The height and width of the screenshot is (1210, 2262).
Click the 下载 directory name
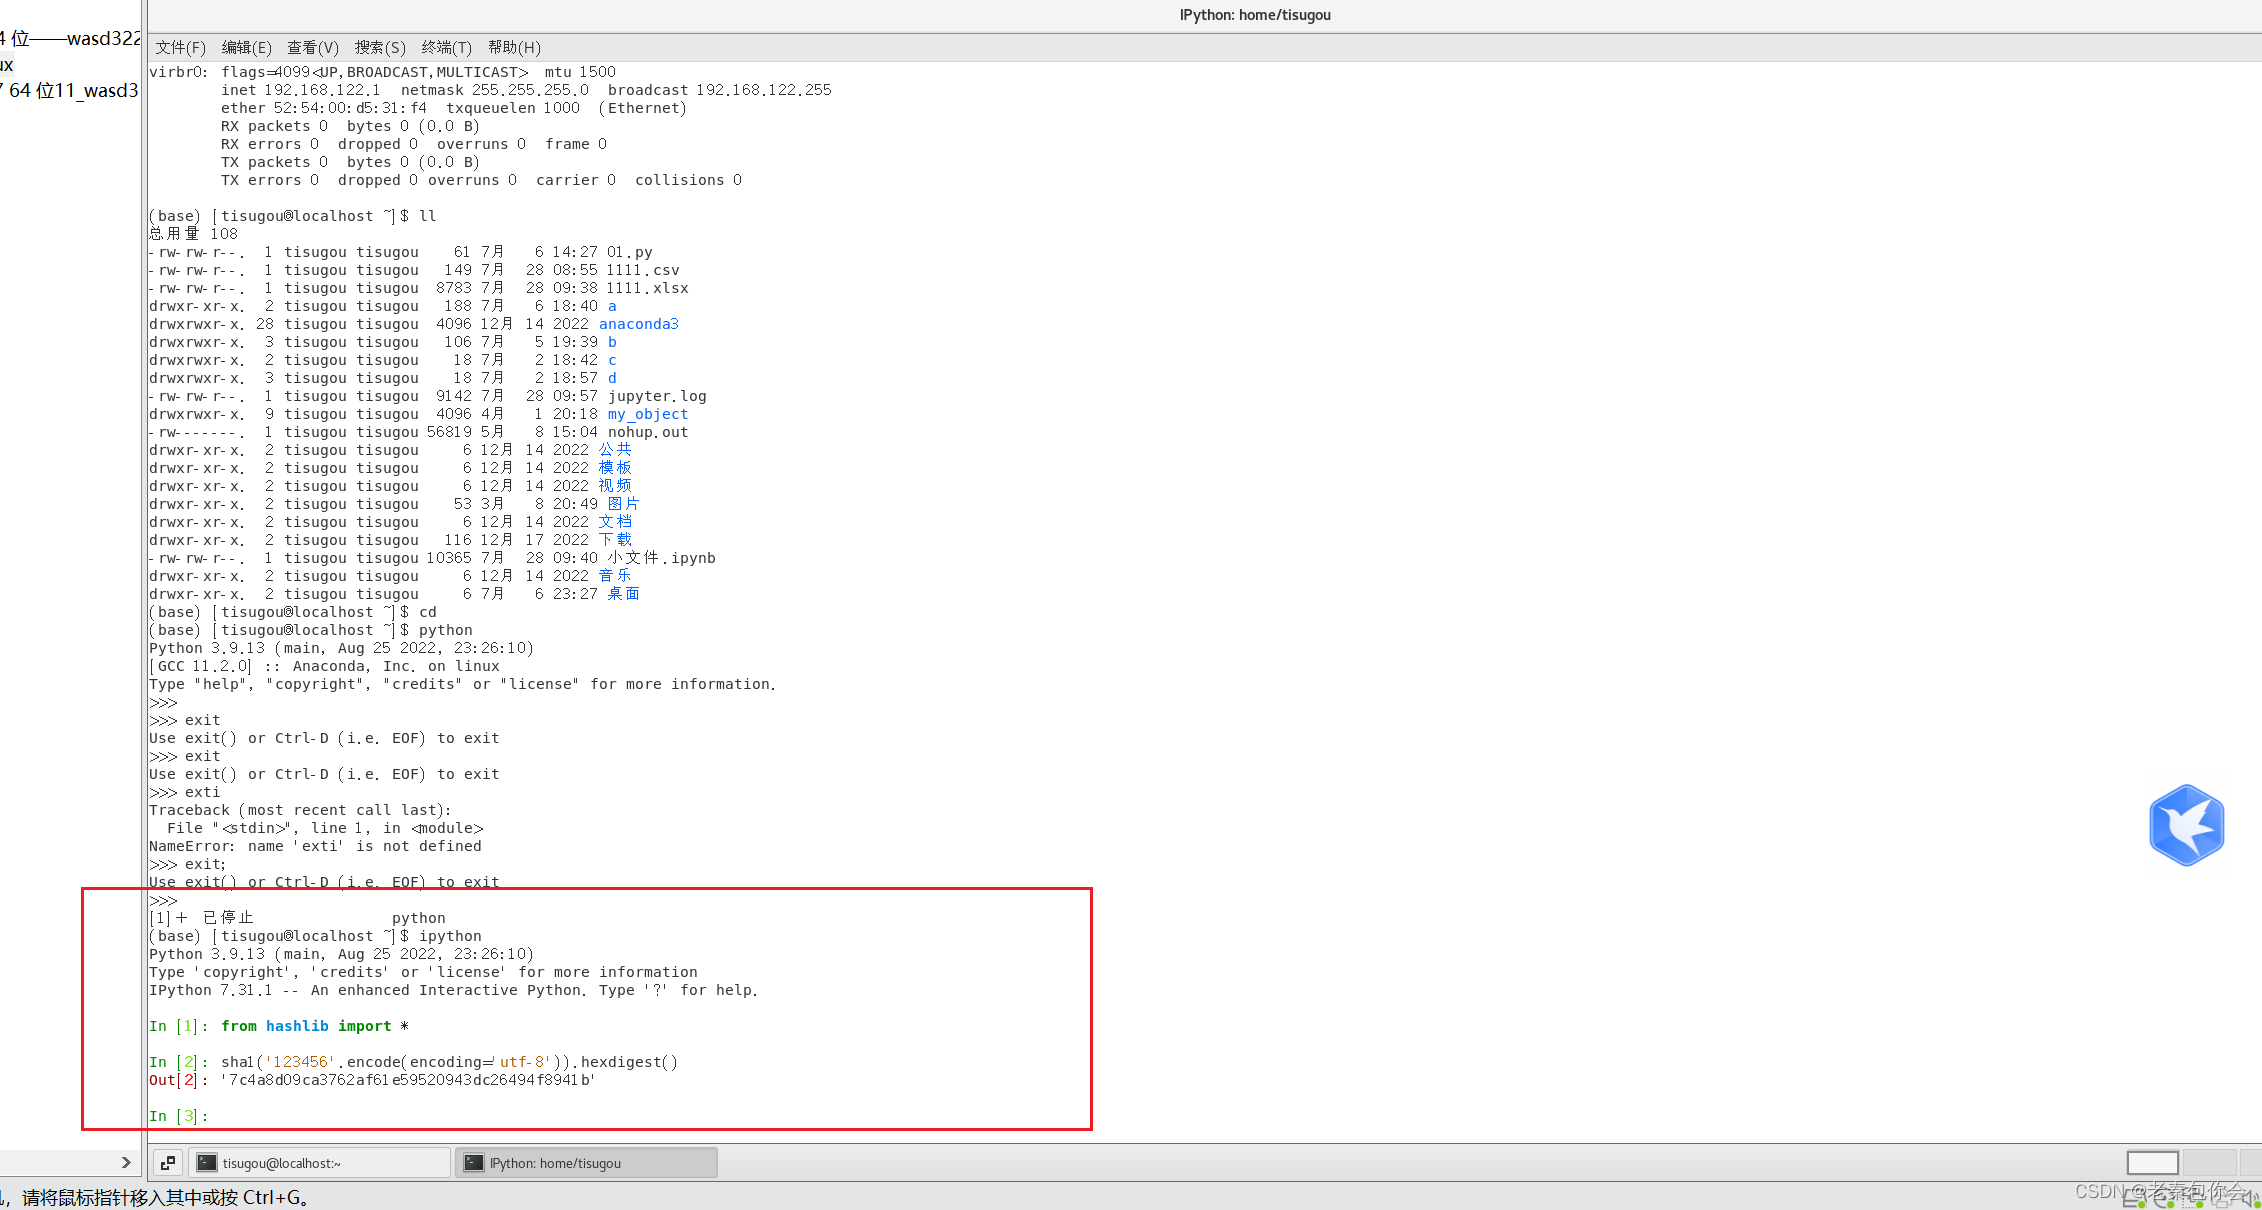coord(615,540)
